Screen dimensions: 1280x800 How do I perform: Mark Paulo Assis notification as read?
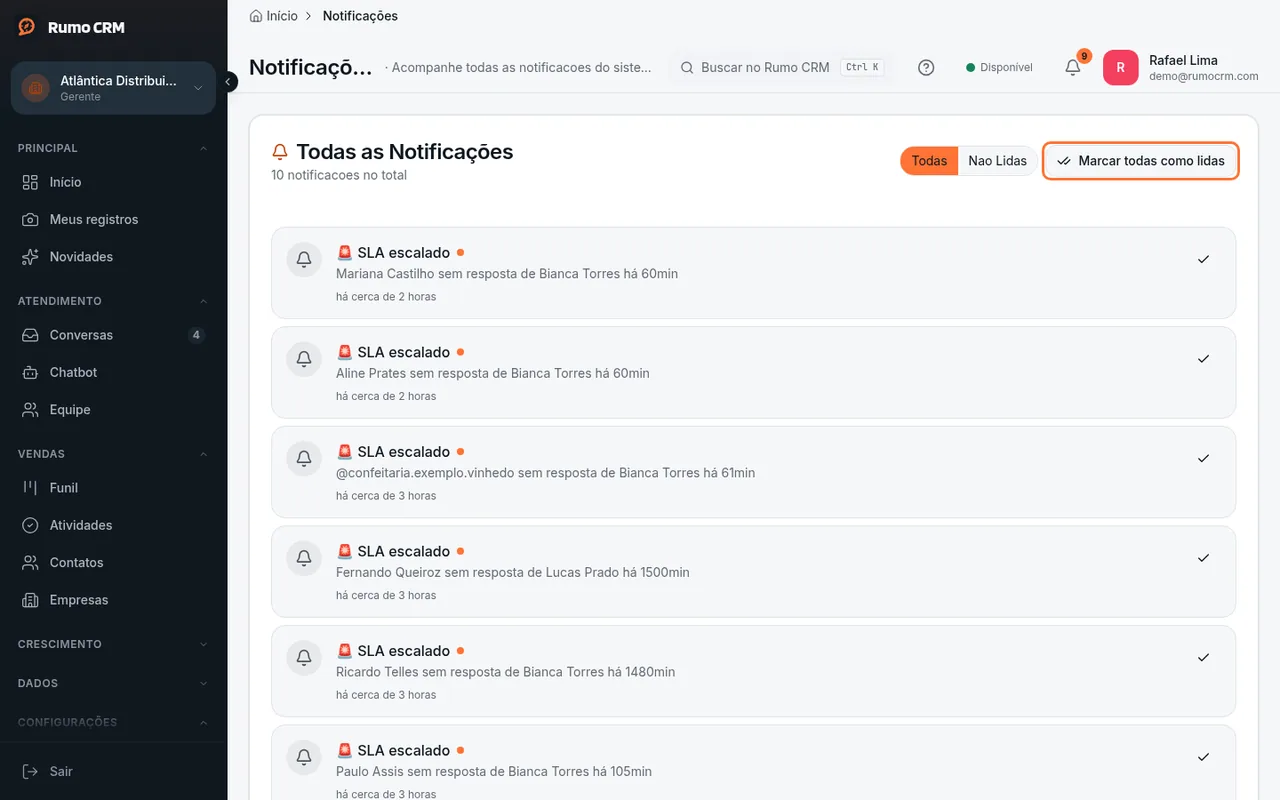[1203, 756]
